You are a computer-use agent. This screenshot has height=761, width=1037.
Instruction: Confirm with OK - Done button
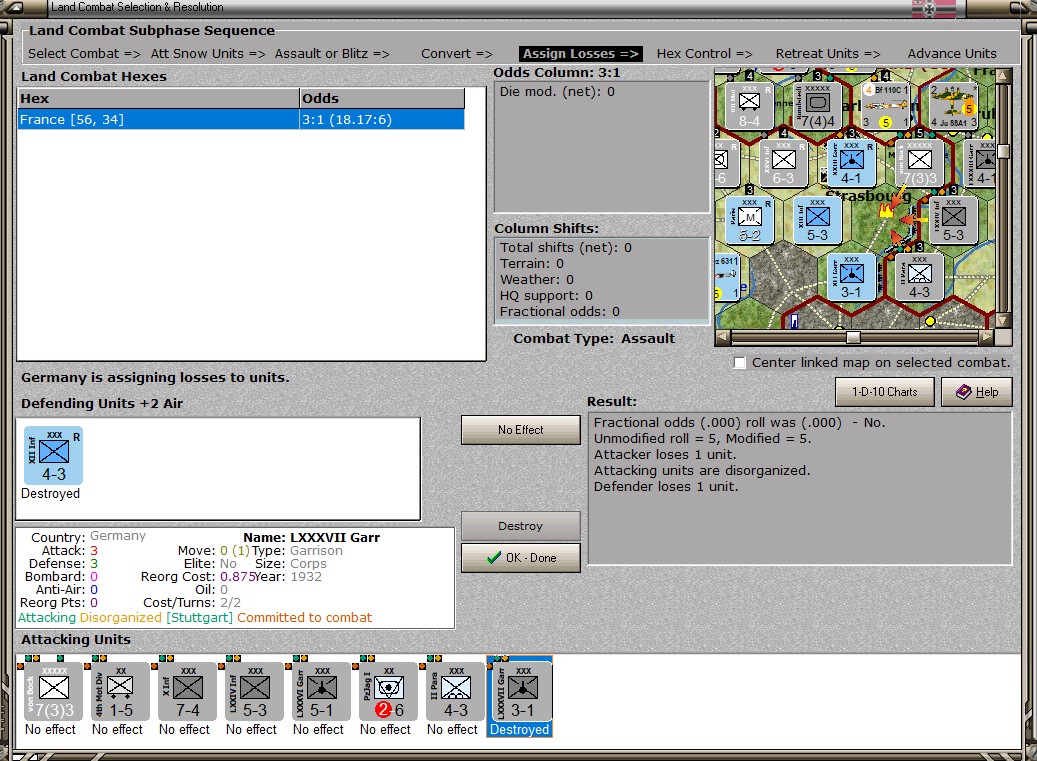(520, 557)
